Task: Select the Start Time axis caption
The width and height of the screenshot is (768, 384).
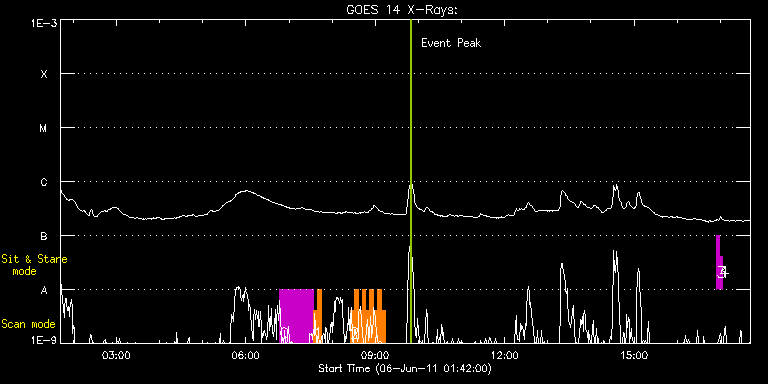Action: tap(405, 368)
